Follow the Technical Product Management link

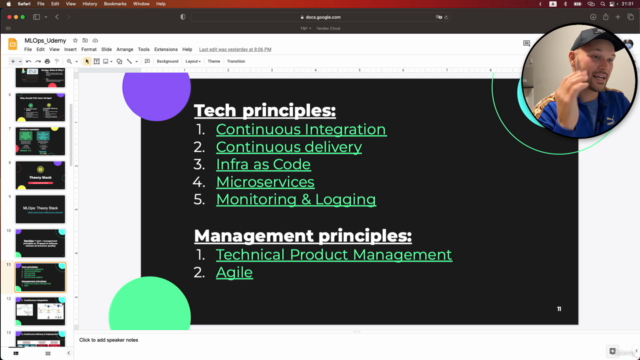click(x=334, y=255)
